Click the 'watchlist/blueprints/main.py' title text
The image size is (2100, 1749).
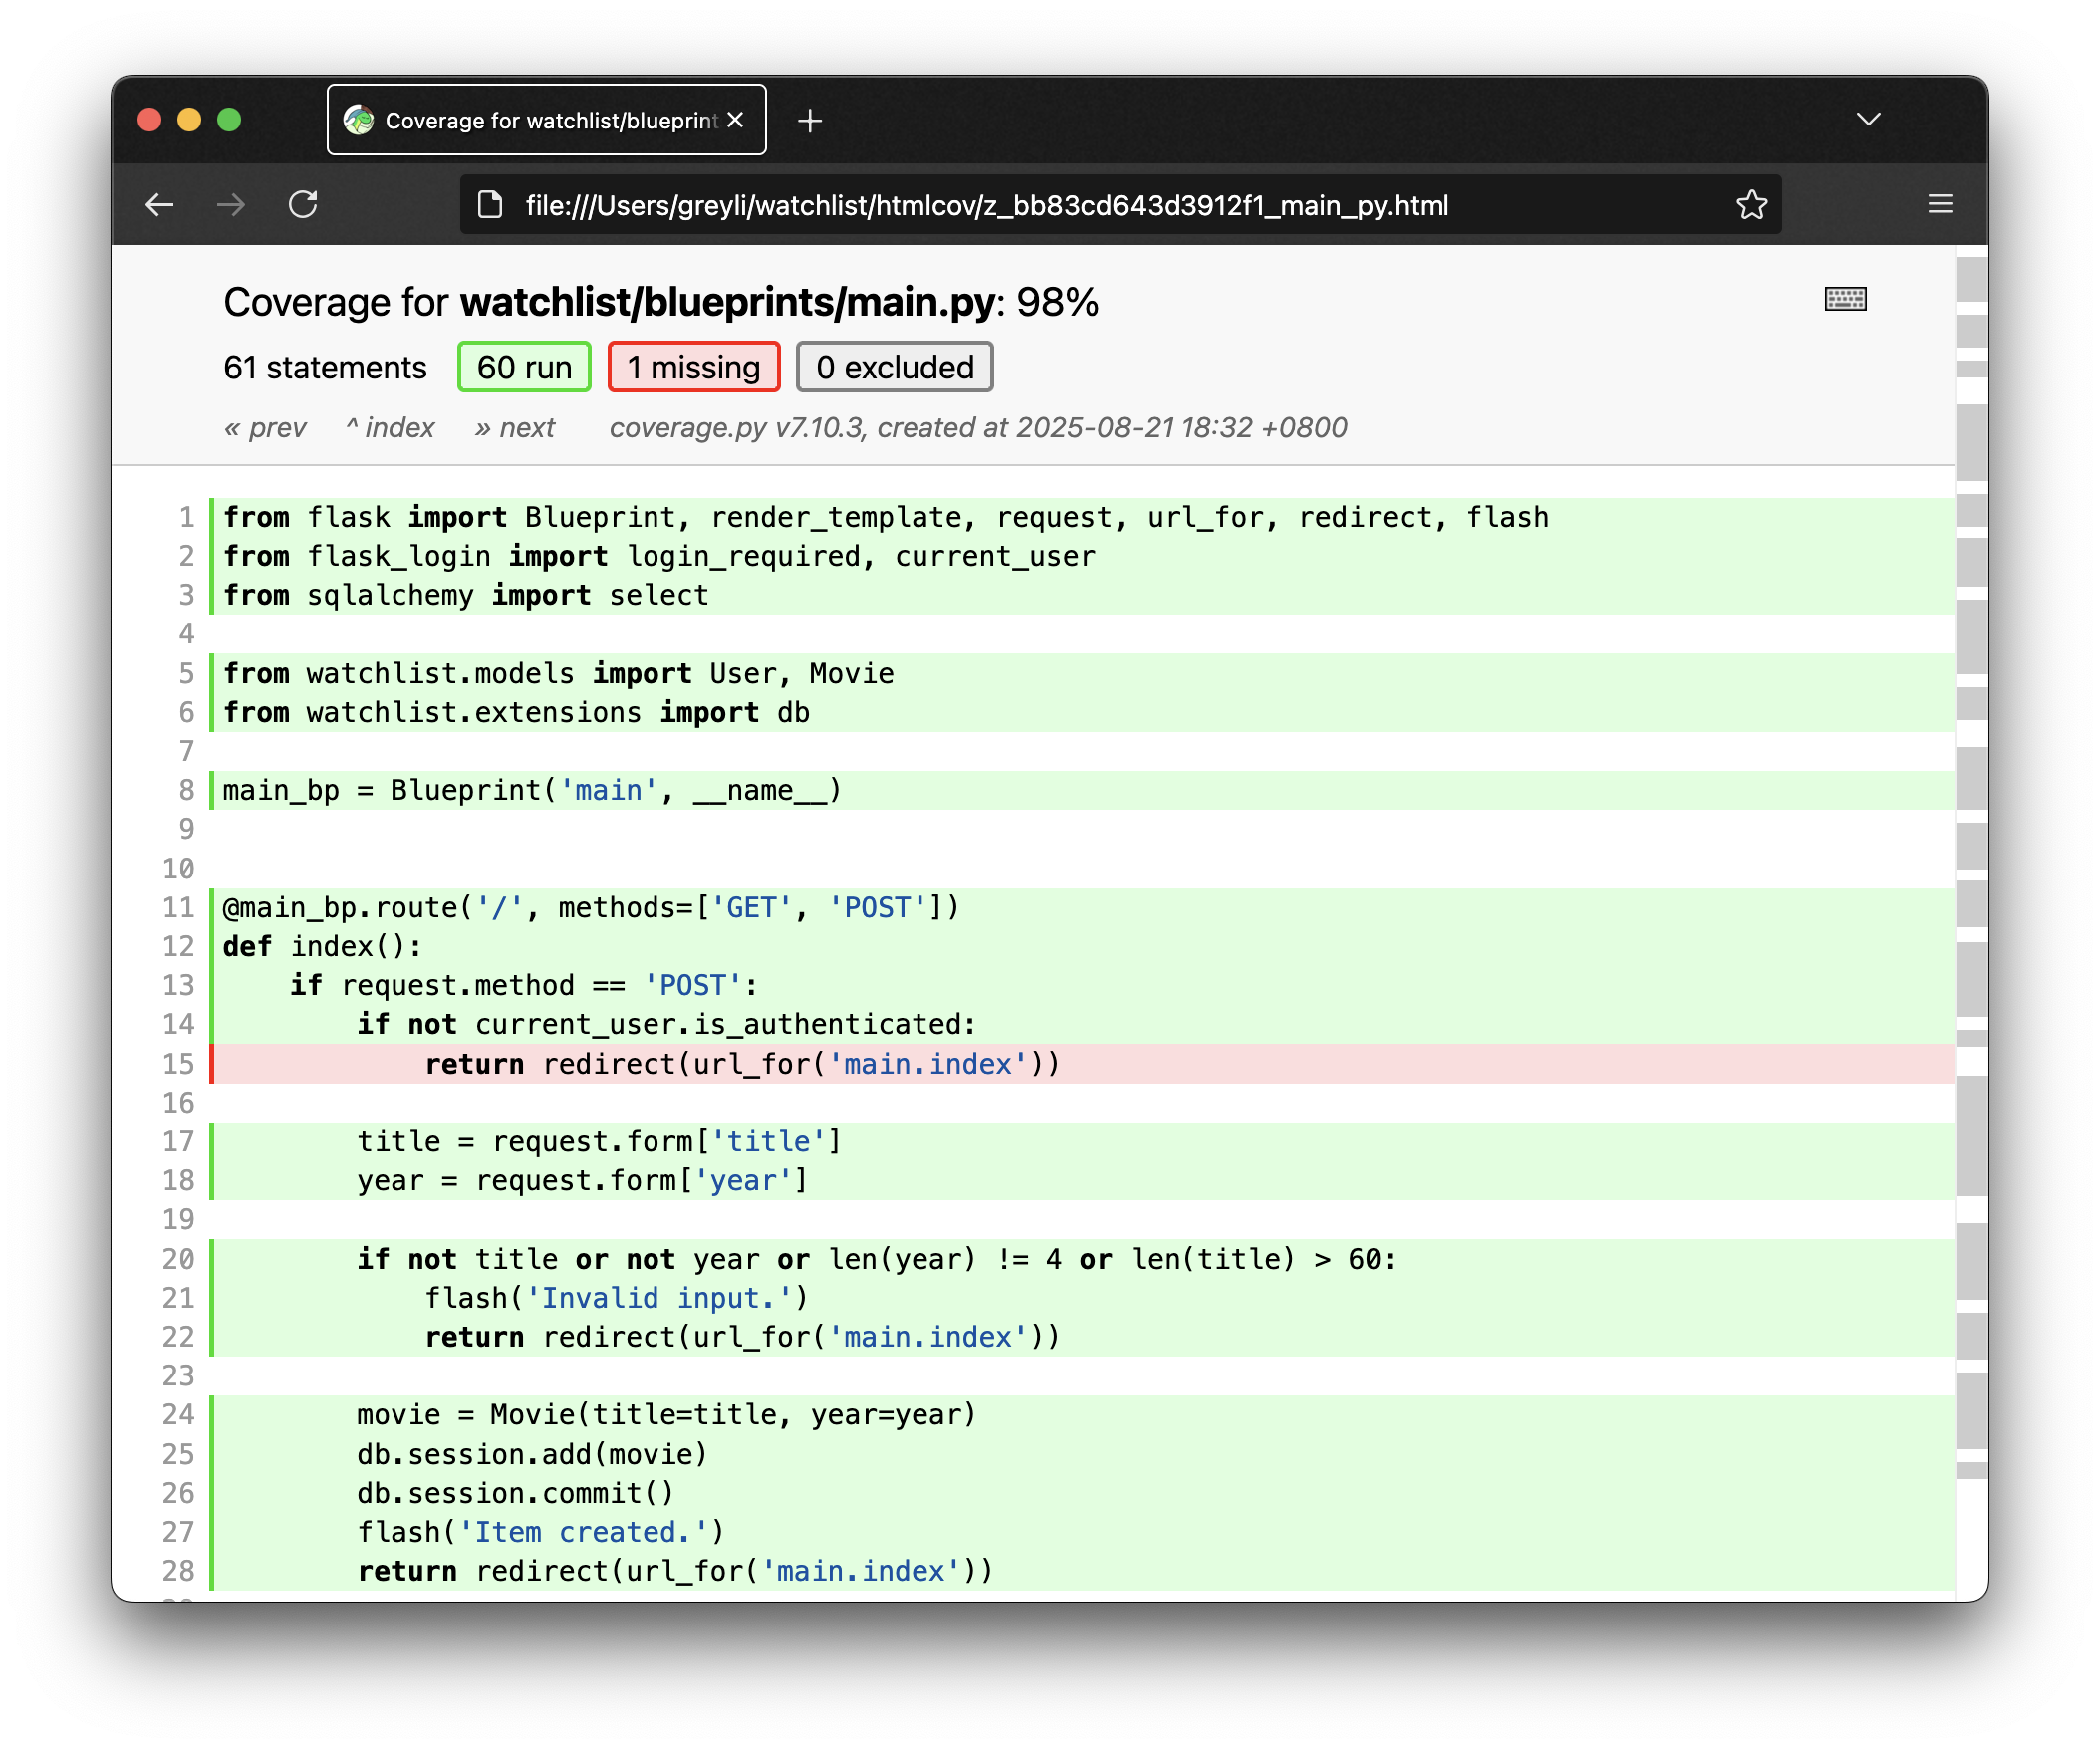point(727,302)
